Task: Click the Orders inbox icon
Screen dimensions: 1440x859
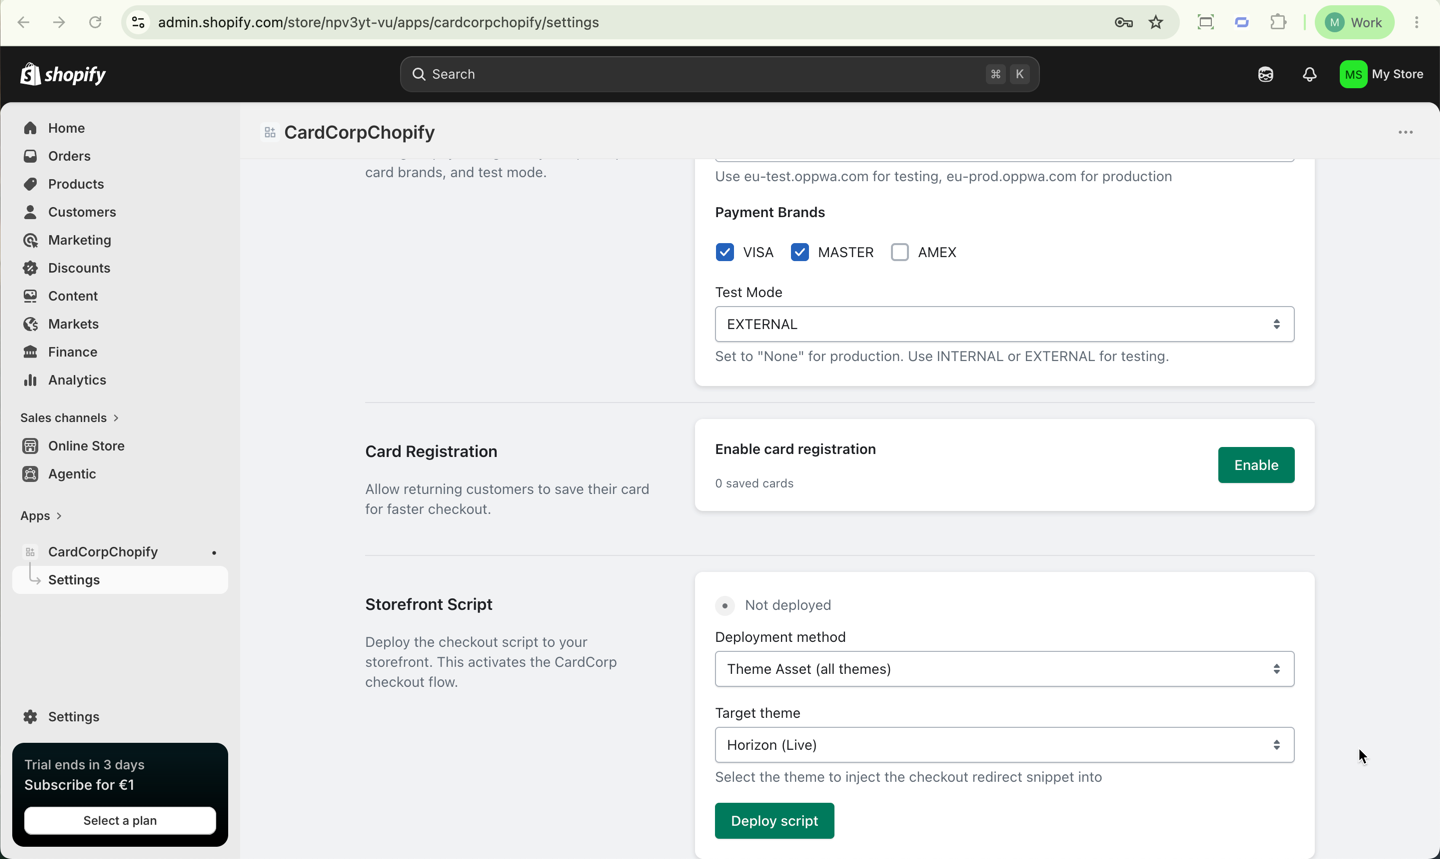Action: (x=30, y=156)
